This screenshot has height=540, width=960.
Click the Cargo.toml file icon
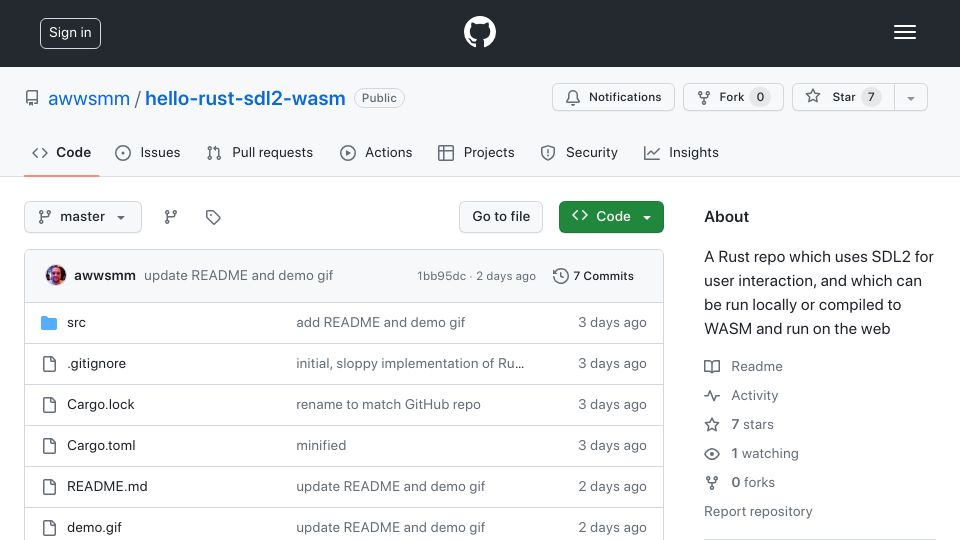pos(50,446)
